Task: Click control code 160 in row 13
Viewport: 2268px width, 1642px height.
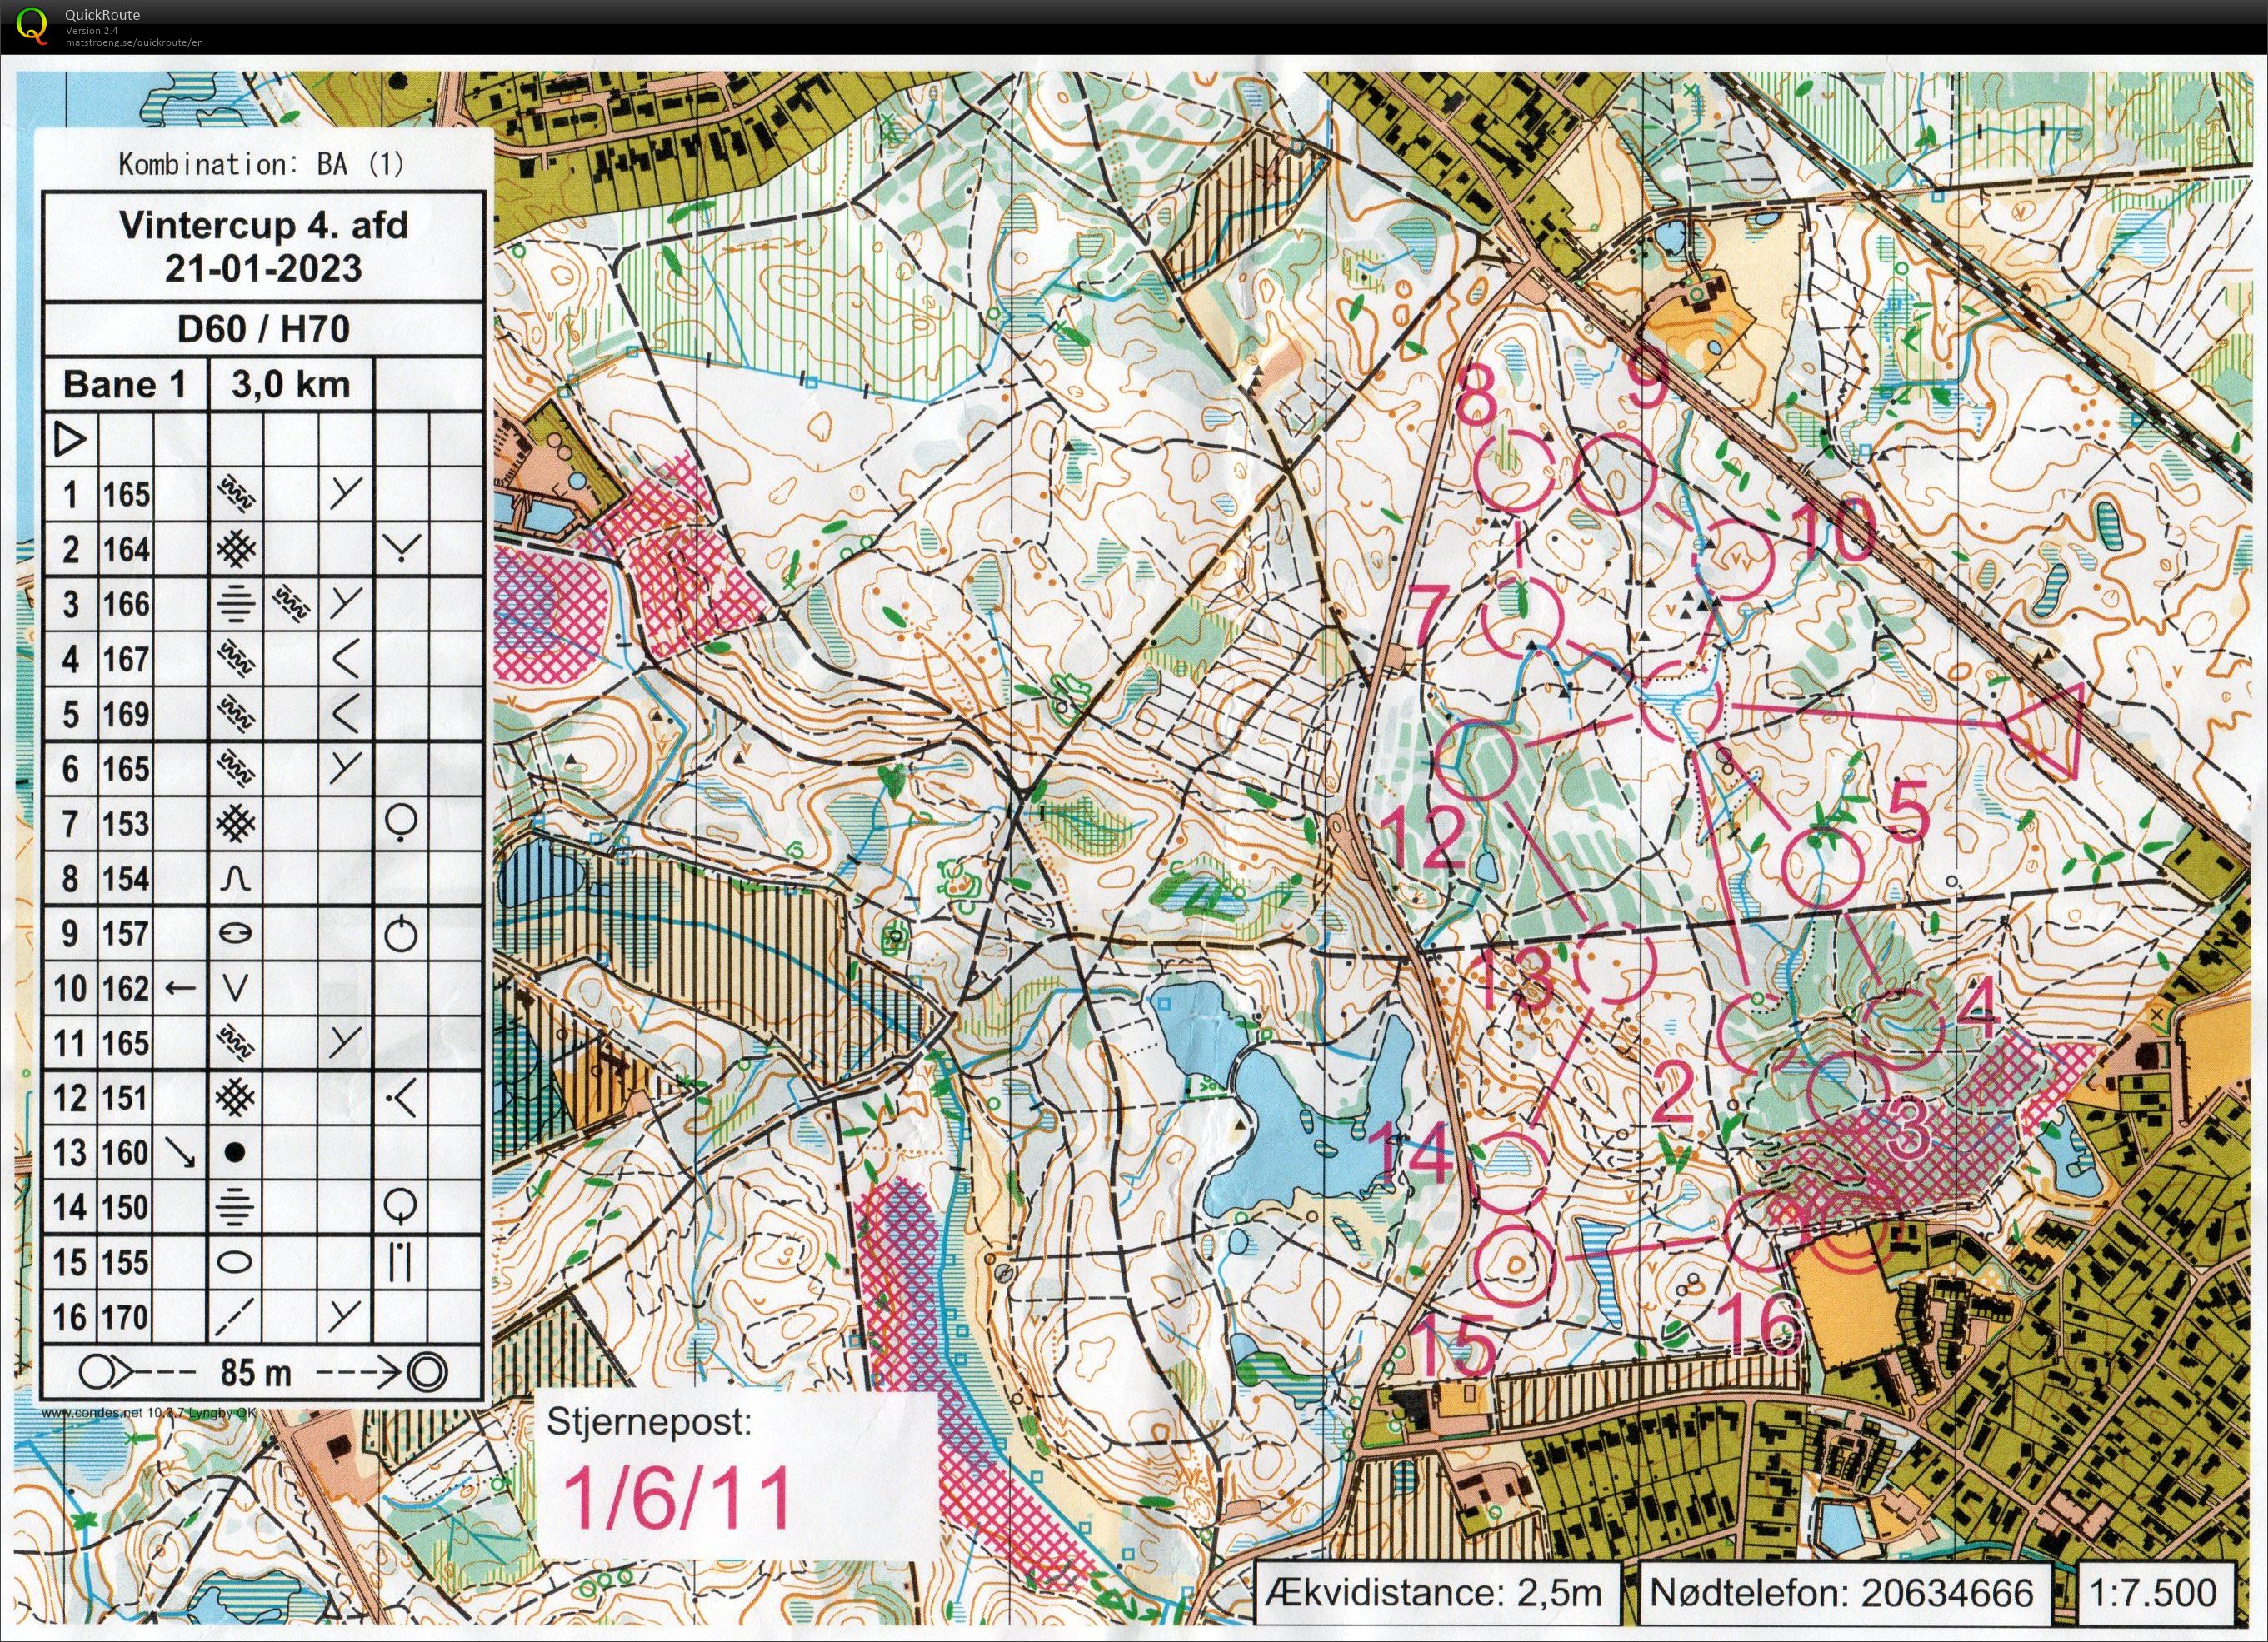Action: click(126, 1153)
